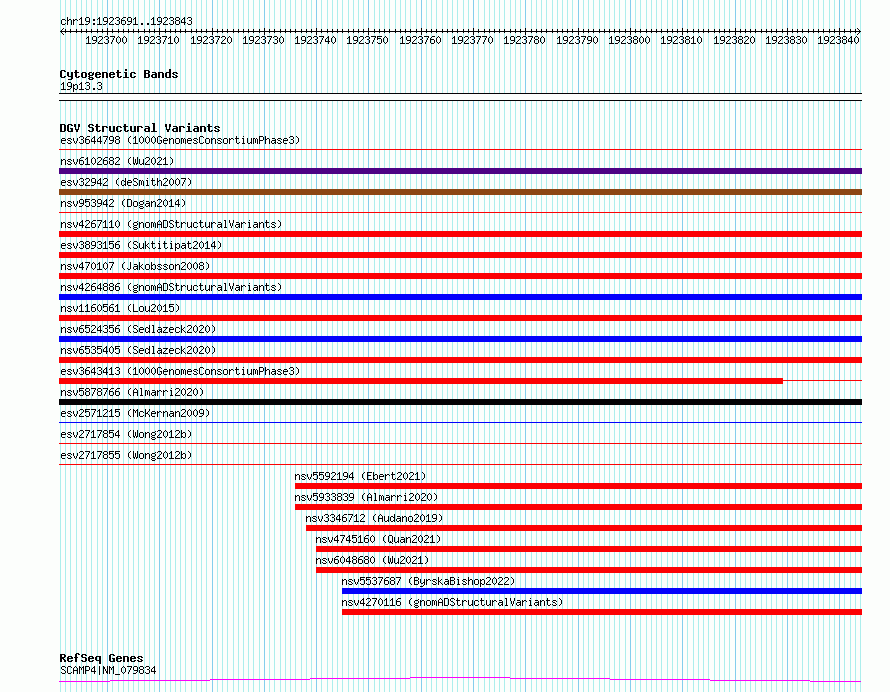
Task: Select nsv4270116 (gnomADStructuralVariants) label
Action: [452, 602]
